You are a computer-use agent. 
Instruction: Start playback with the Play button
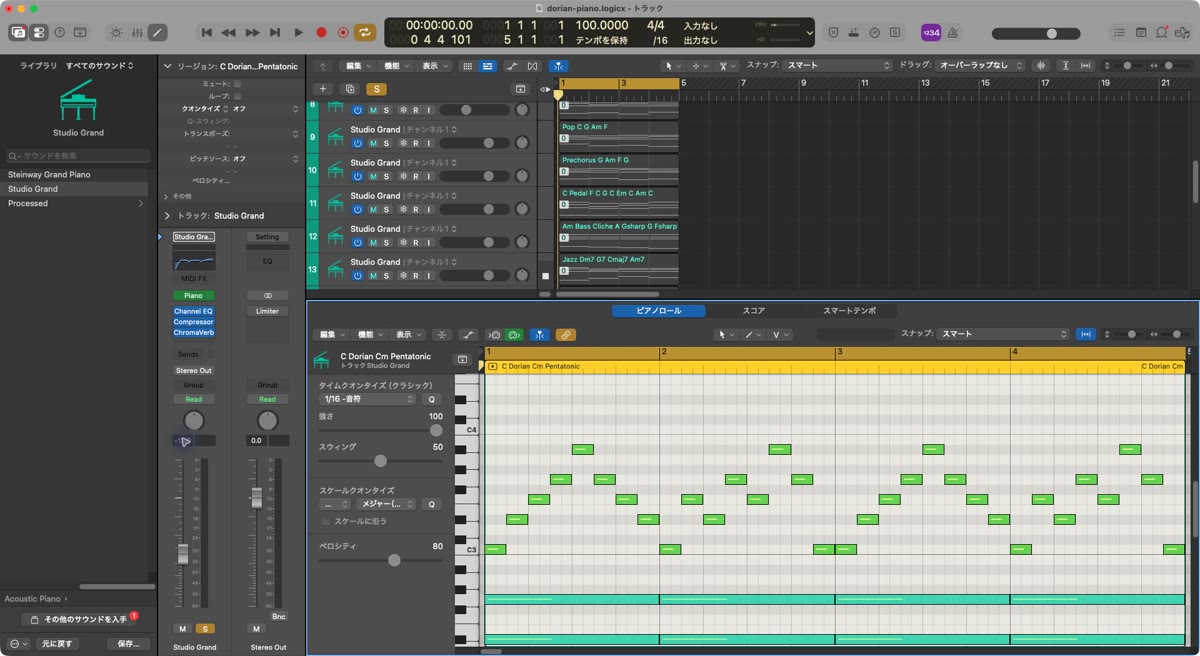[x=297, y=32]
